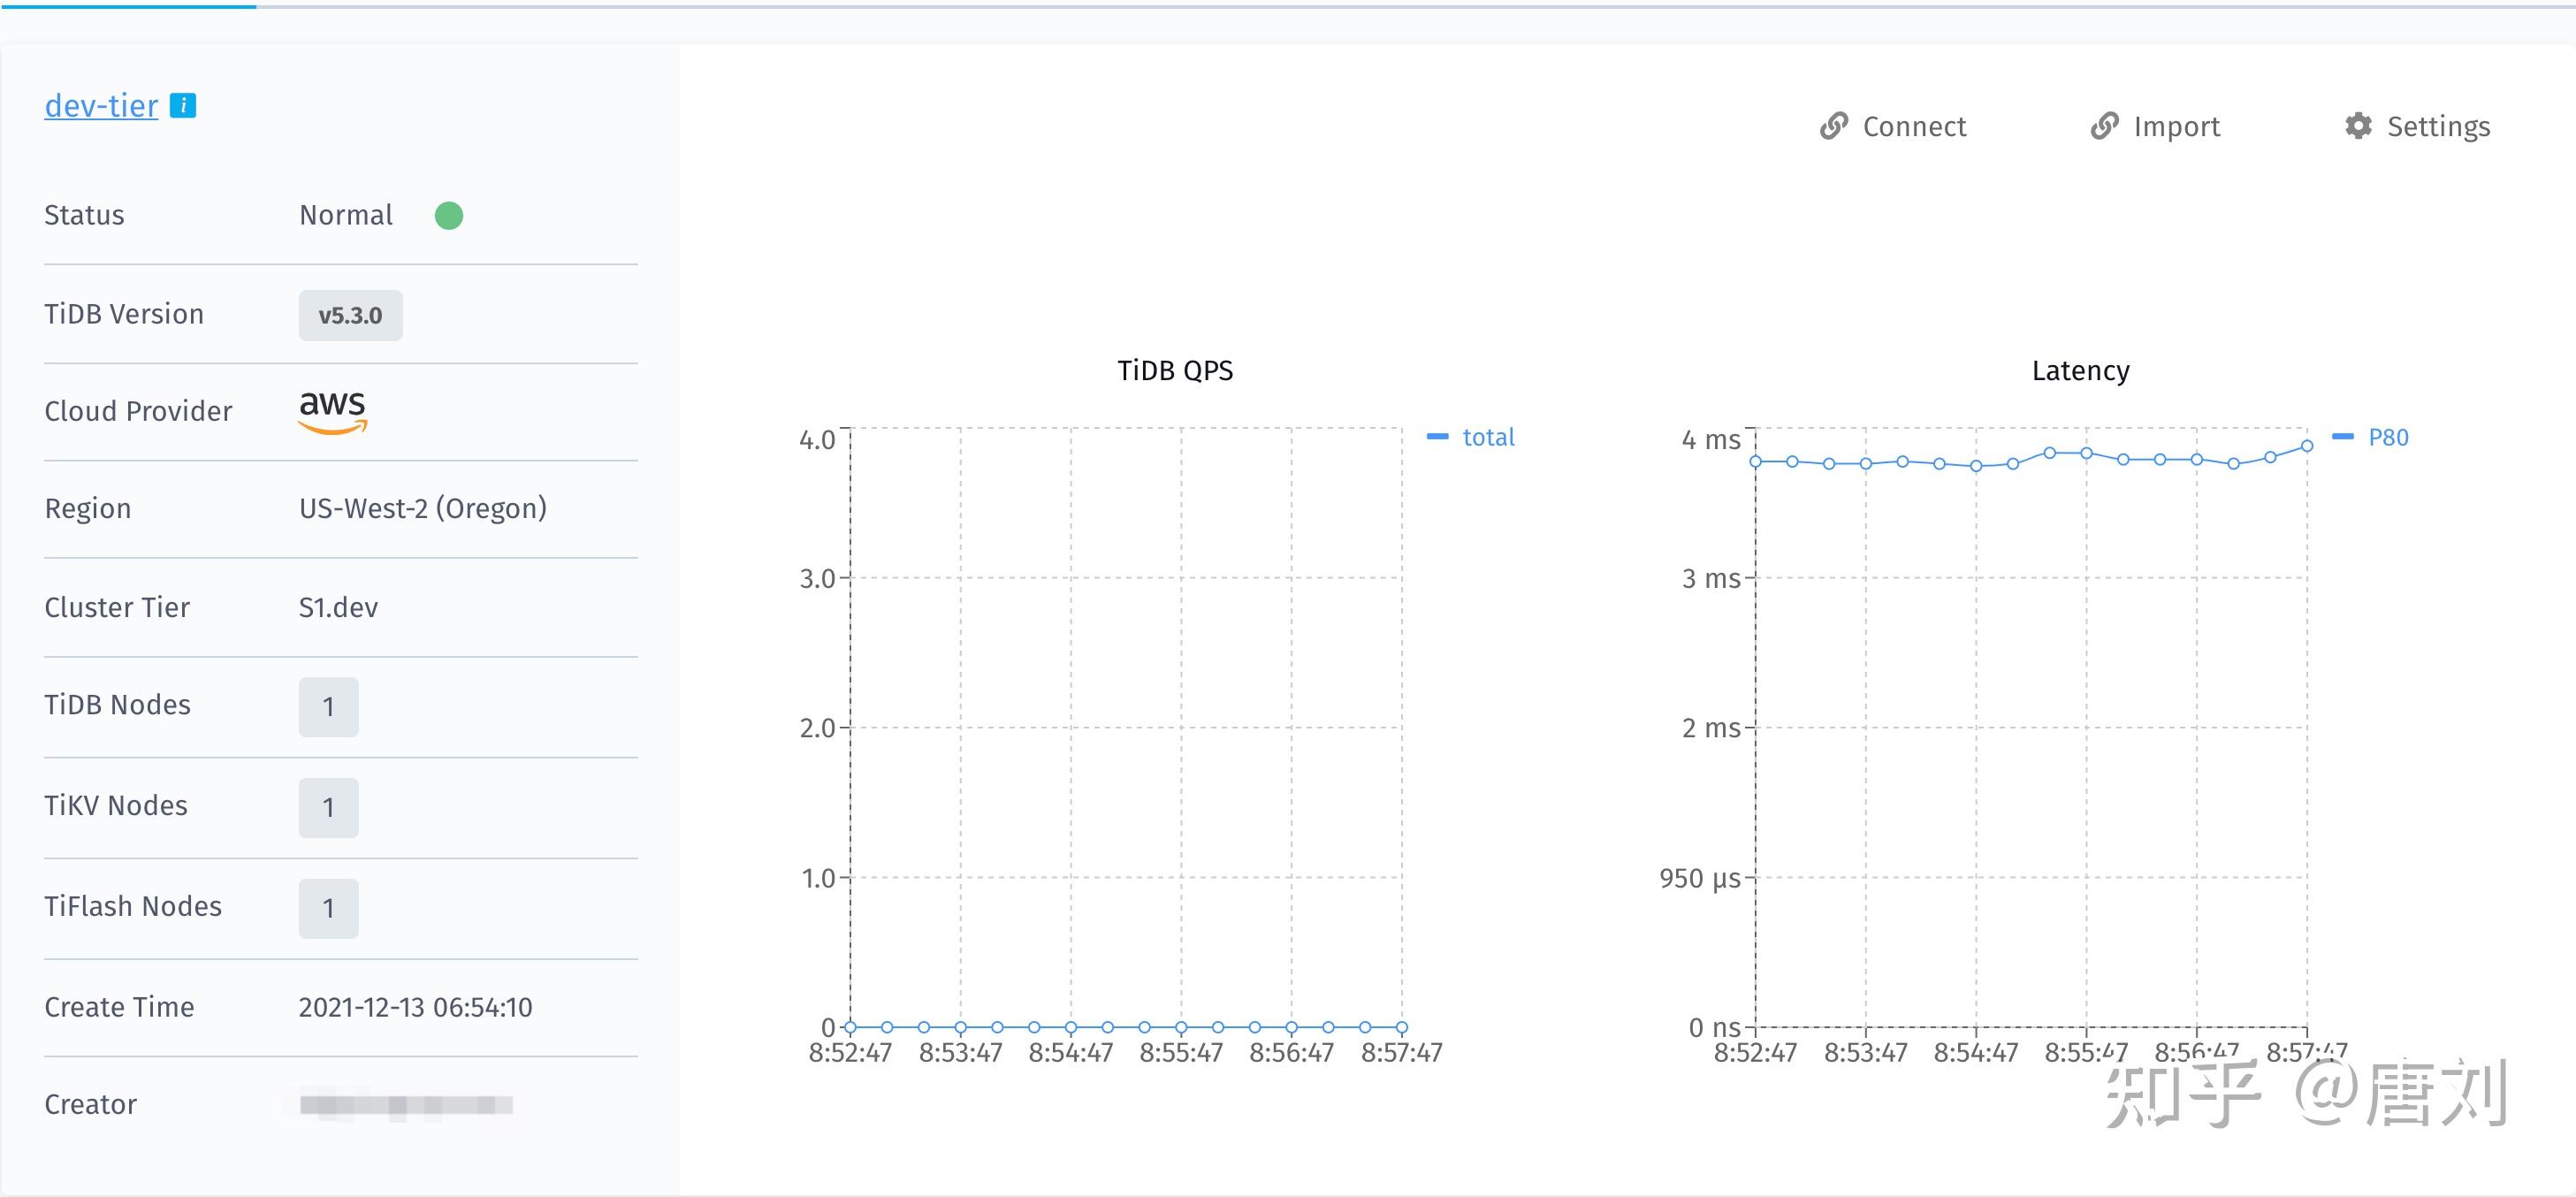
Task: Click the Import link icon
Action: [x=2104, y=126]
